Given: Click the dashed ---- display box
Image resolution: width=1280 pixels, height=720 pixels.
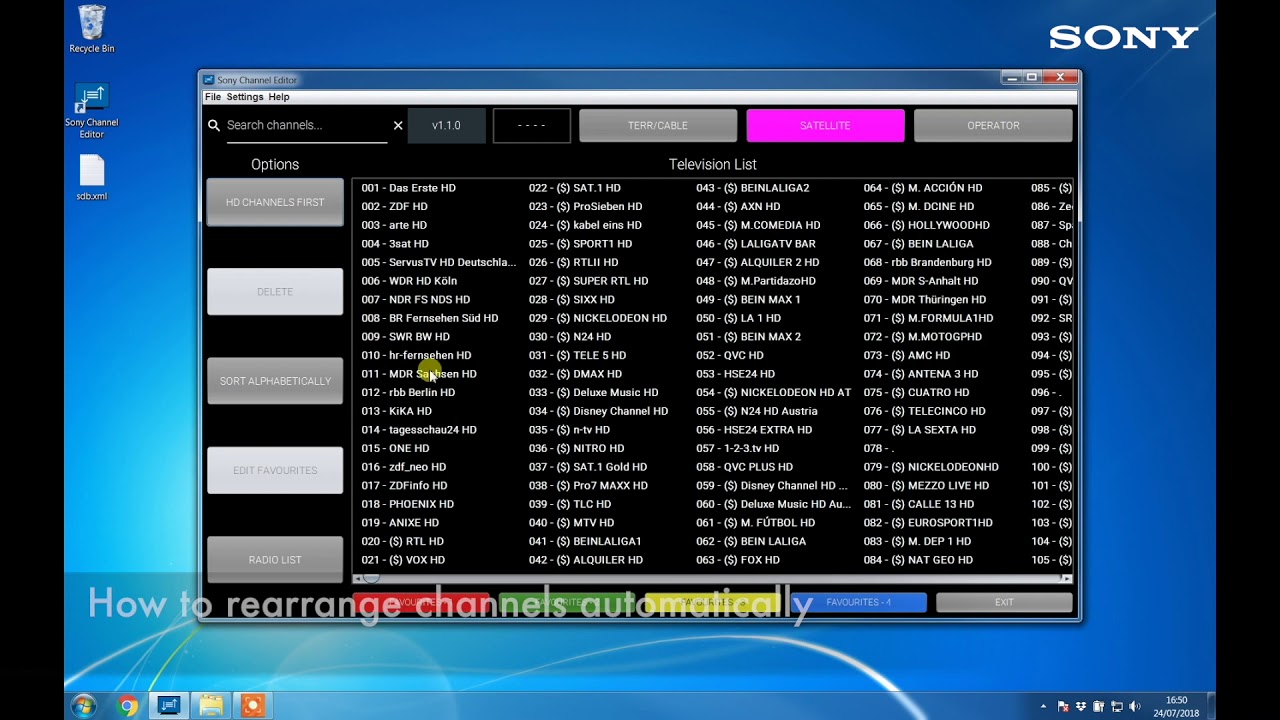Looking at the screenshot, I should coord(532,126).
